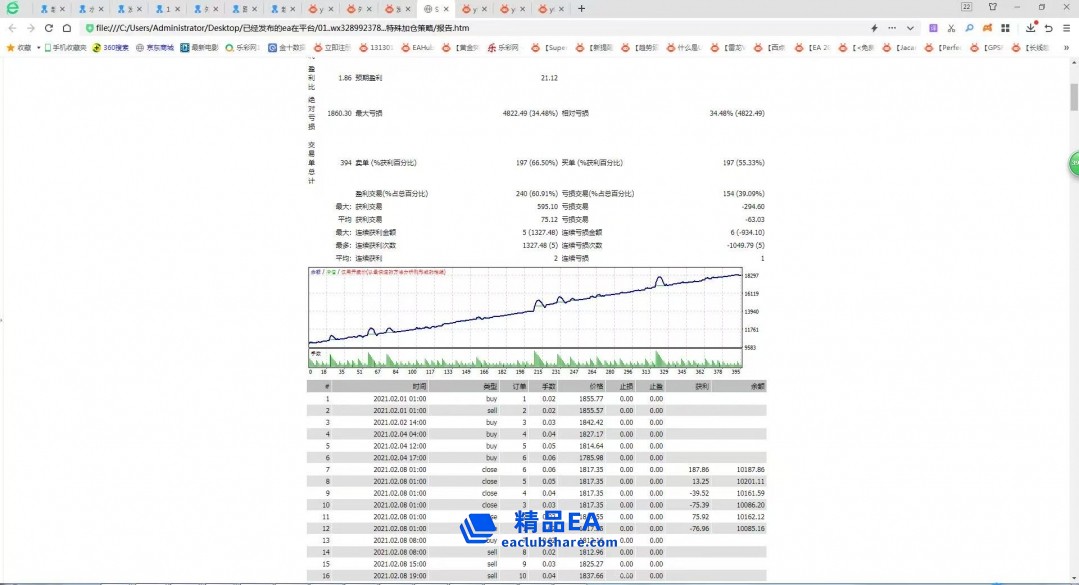Image resolution: width=1079 pixels, height=585 pixels.
Task: Open the 京东商城 bookmark
Action: 155,47
